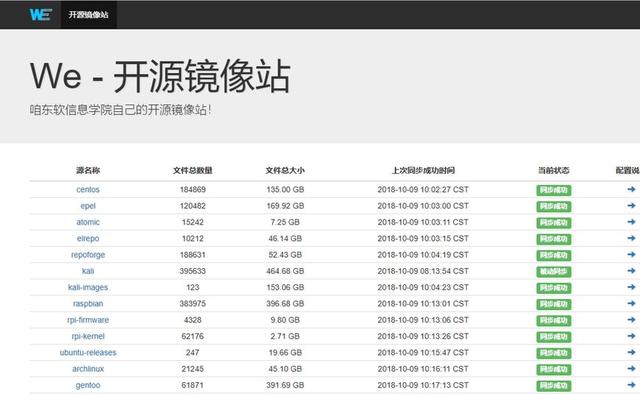Open the kali mirror link
This screenshot has height=394, width=640.
(88, 271)
